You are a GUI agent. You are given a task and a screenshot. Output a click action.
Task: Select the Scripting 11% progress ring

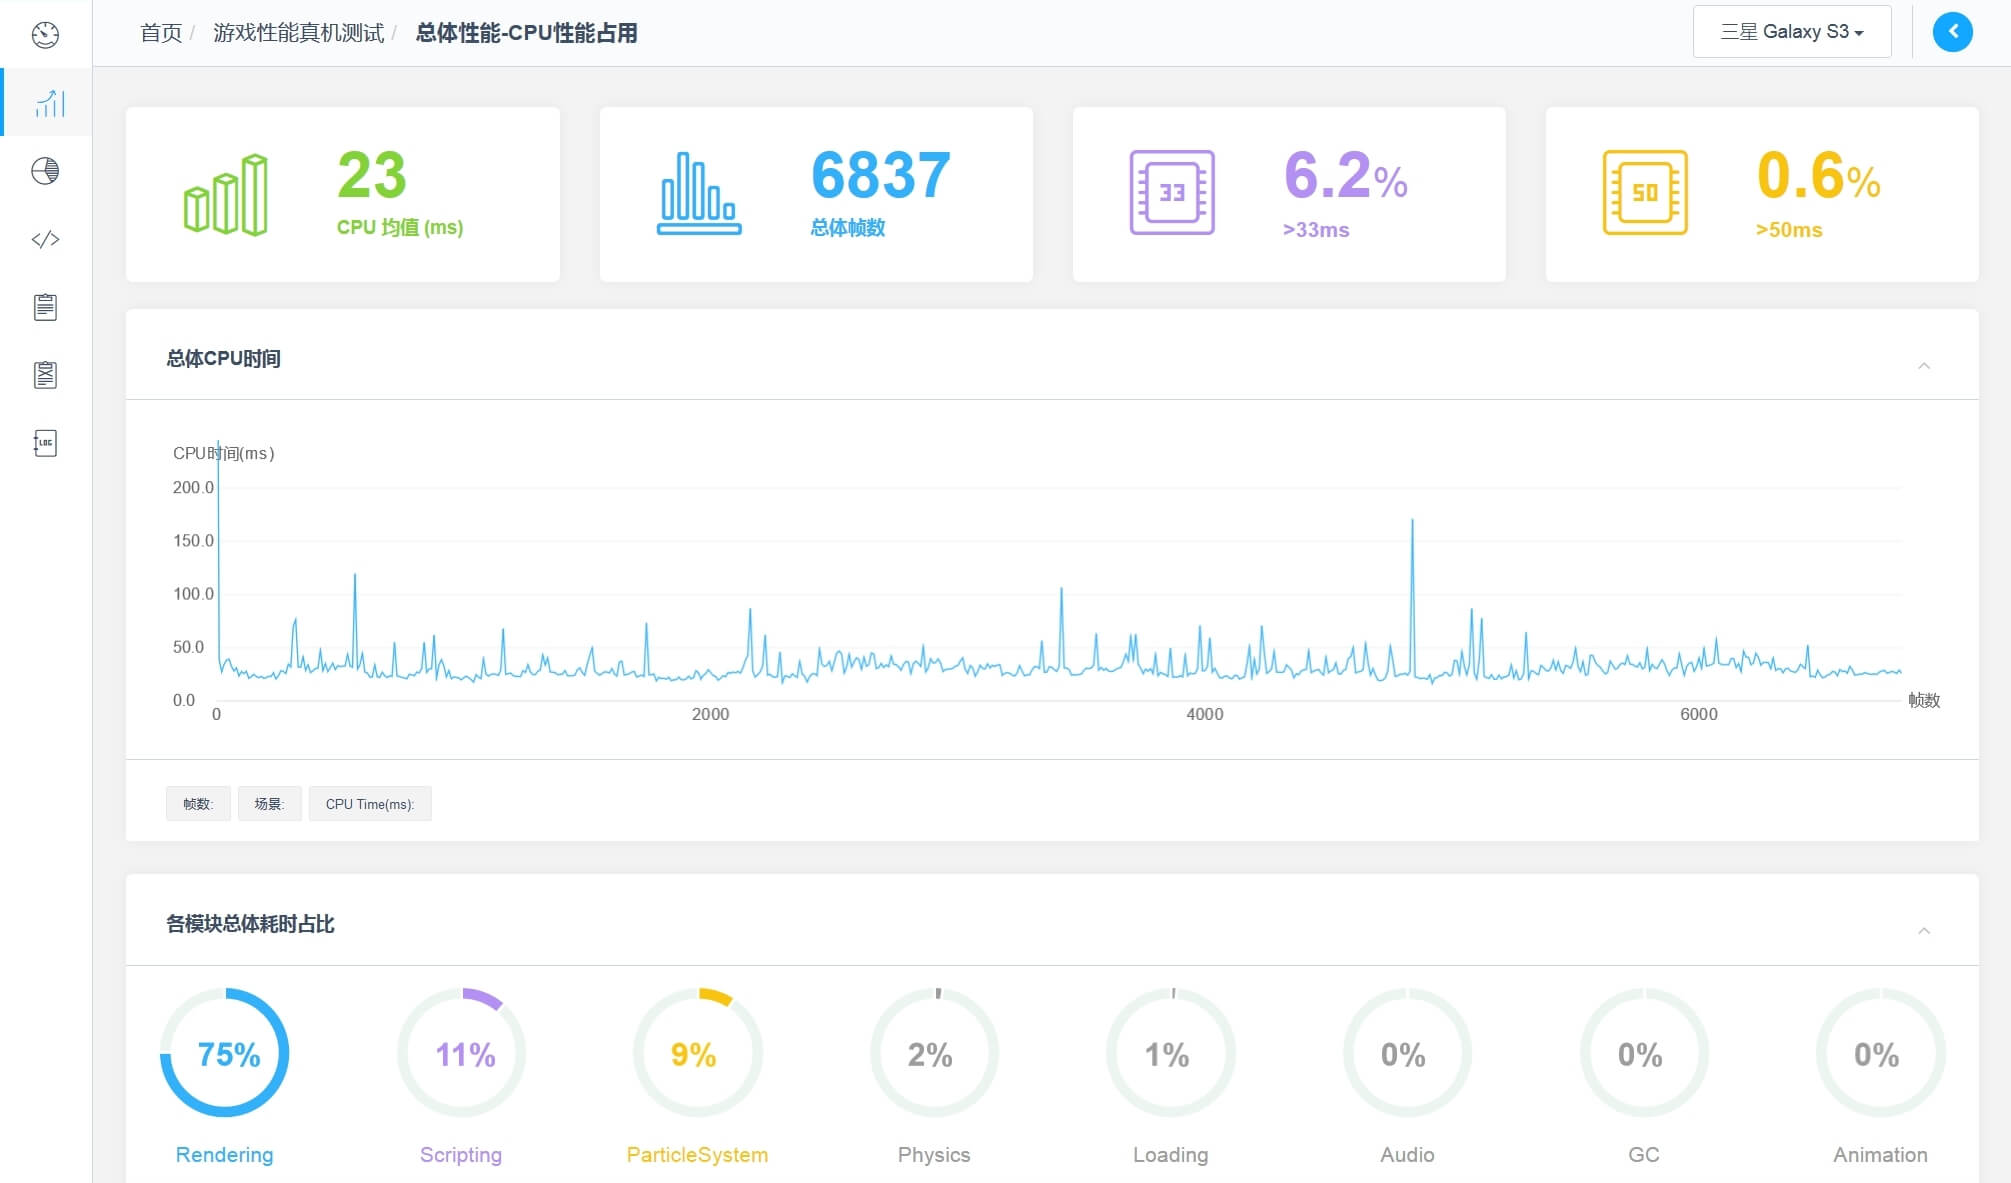pos(462,1053)
